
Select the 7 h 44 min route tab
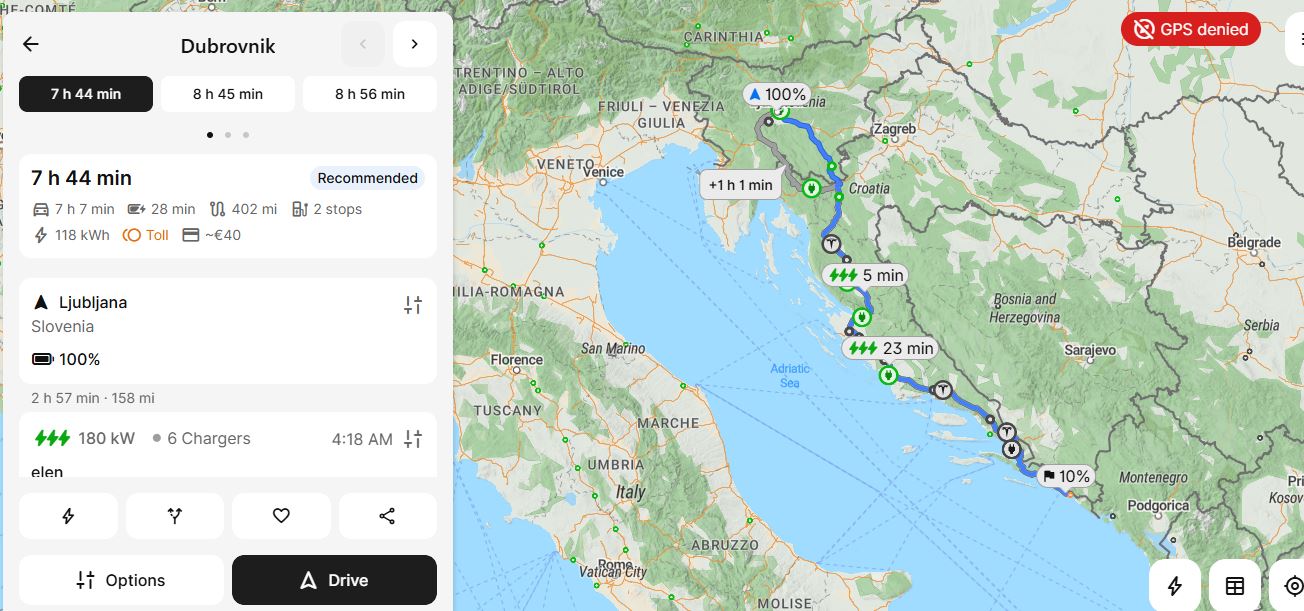pos(86,94)
